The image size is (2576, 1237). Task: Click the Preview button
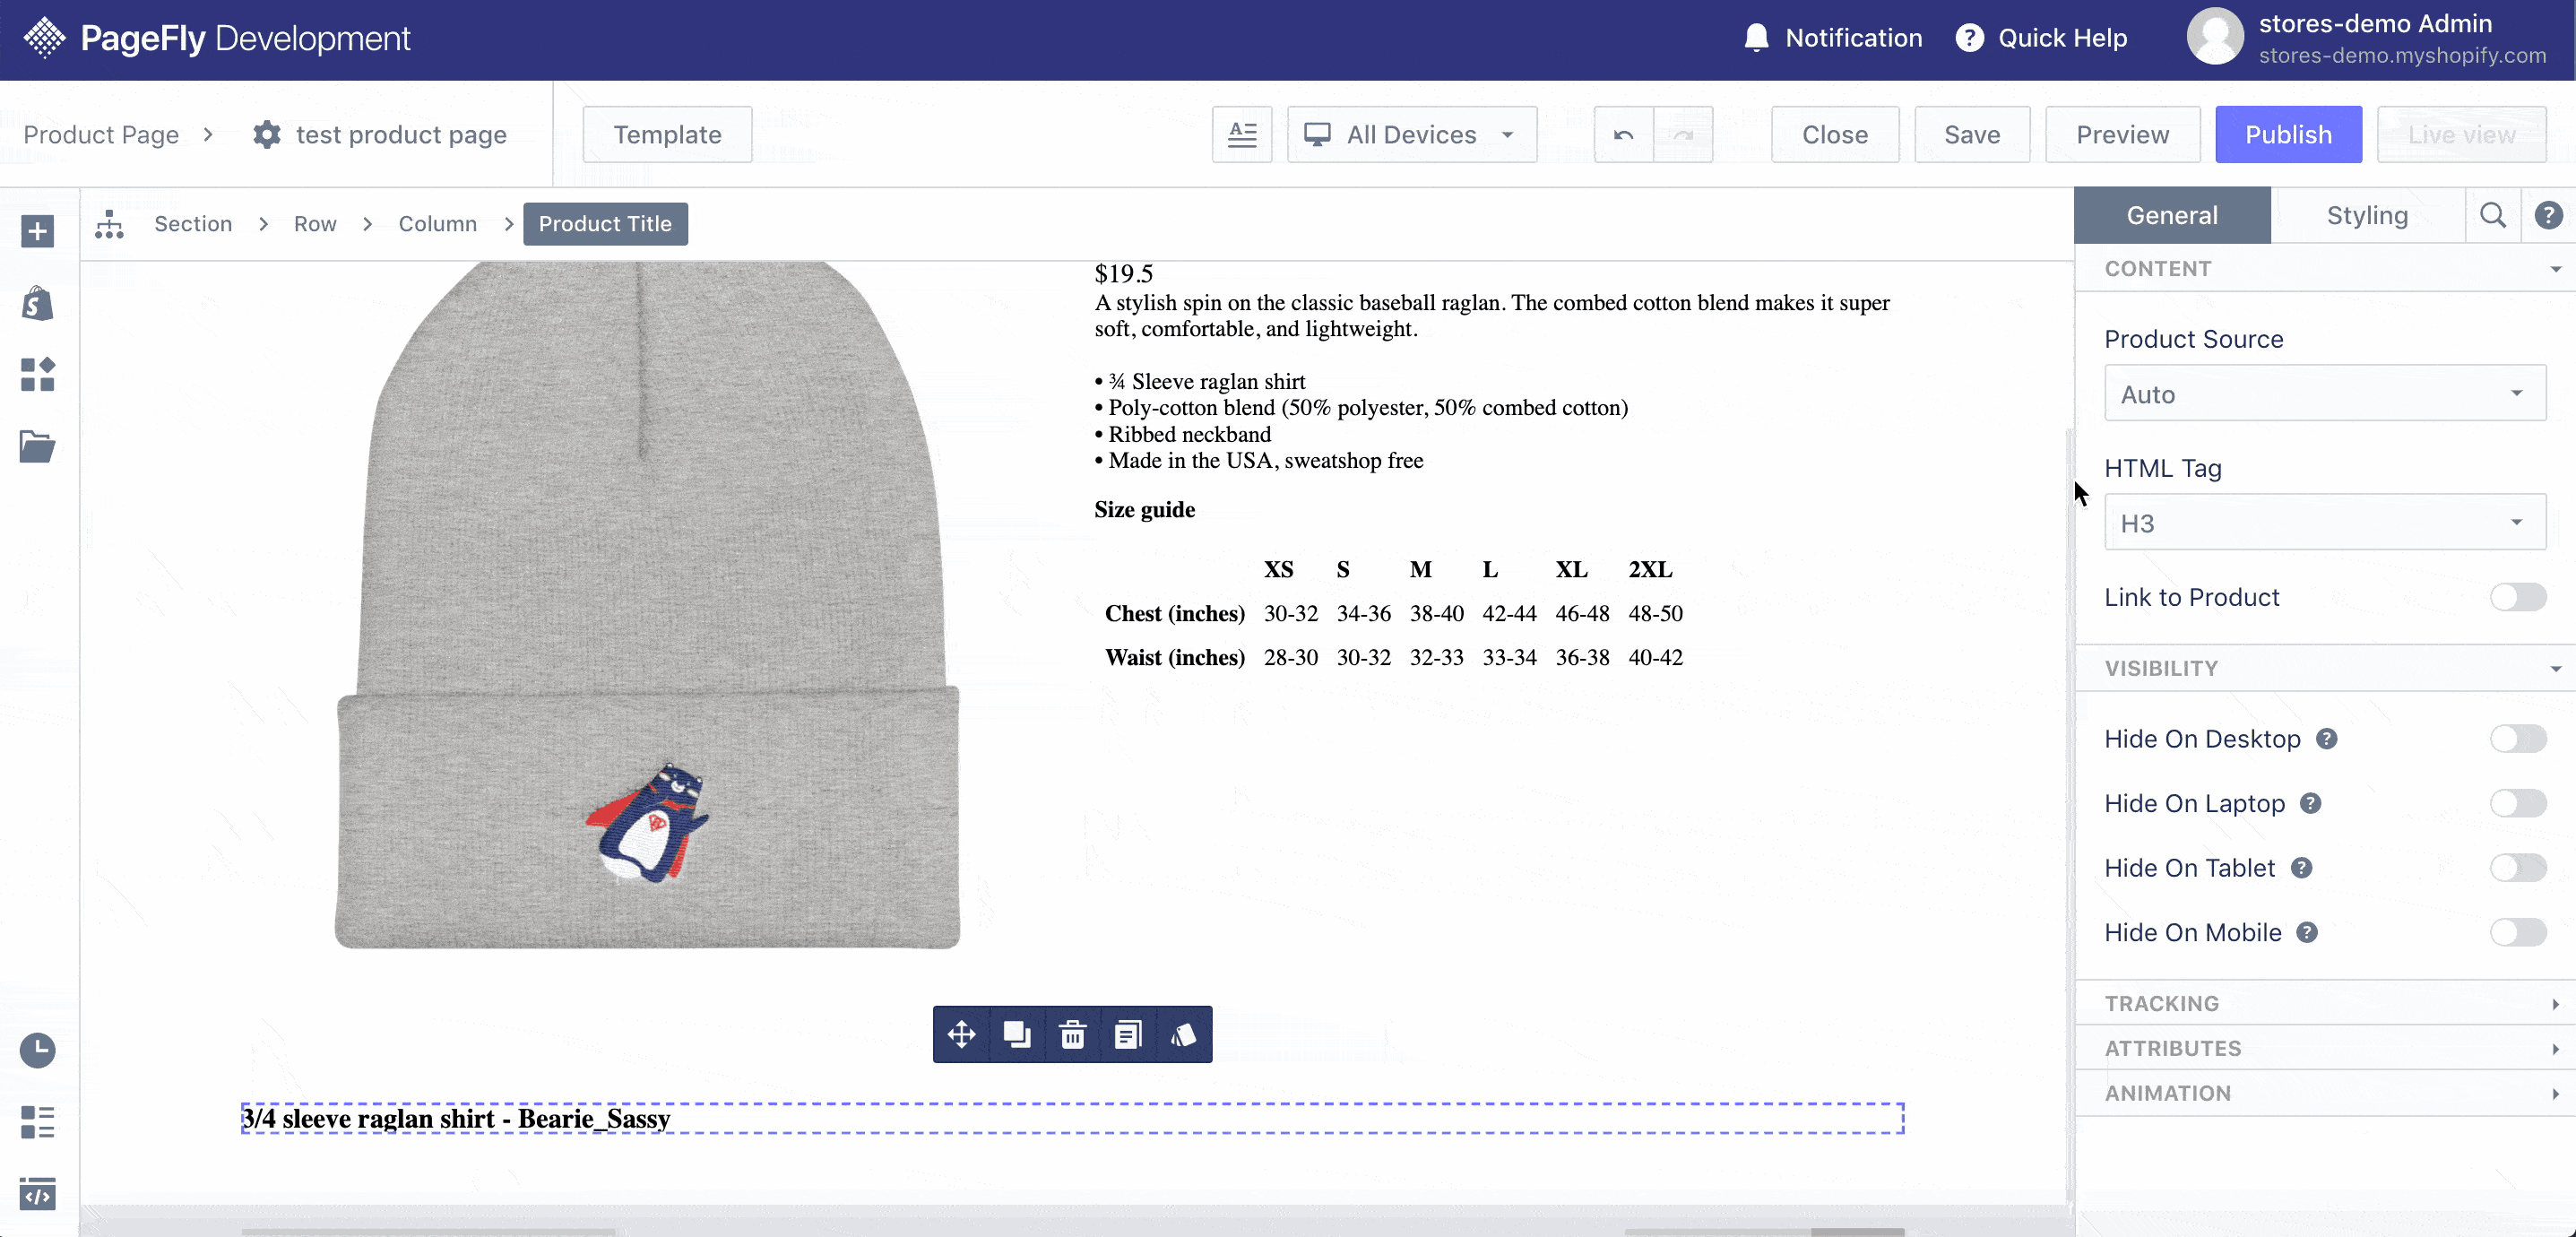[x=2122, y=135]
